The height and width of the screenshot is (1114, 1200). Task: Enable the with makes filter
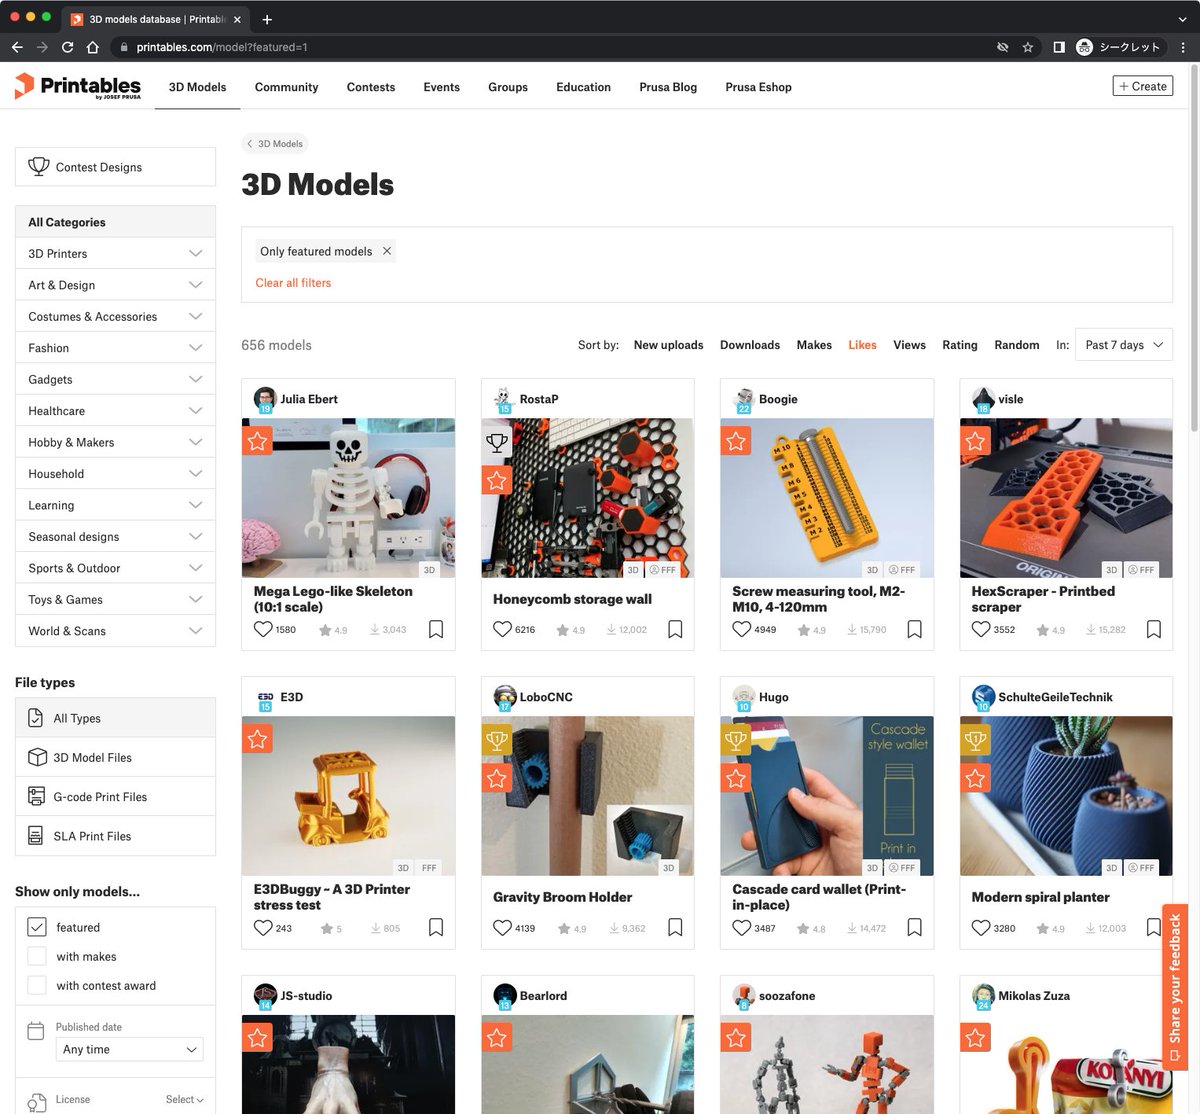point(37,956)
